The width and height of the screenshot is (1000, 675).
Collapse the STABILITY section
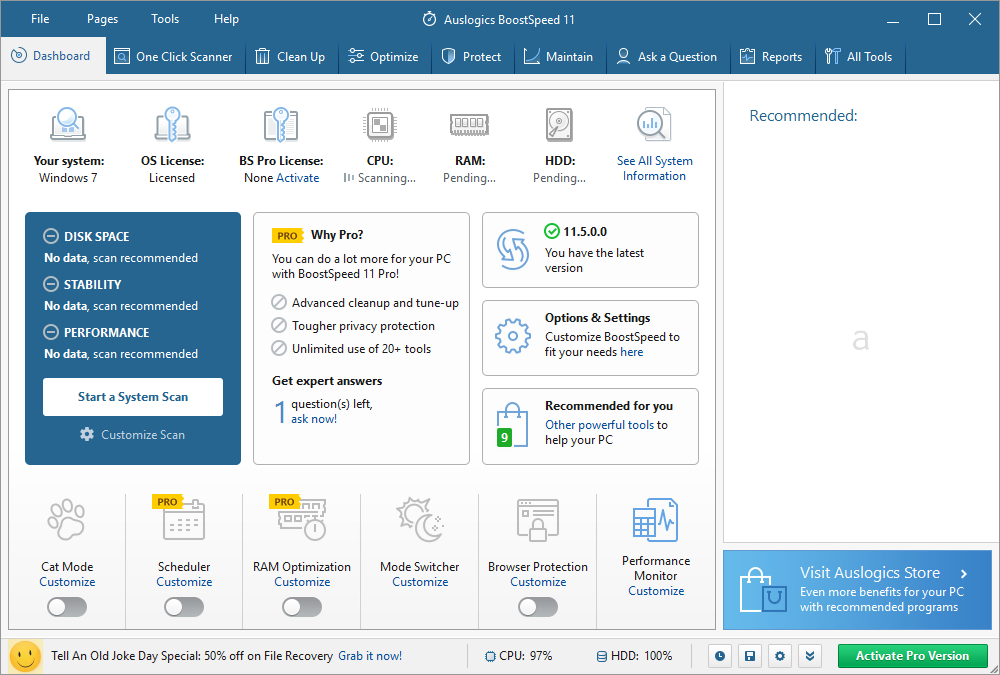coord(50,284)
